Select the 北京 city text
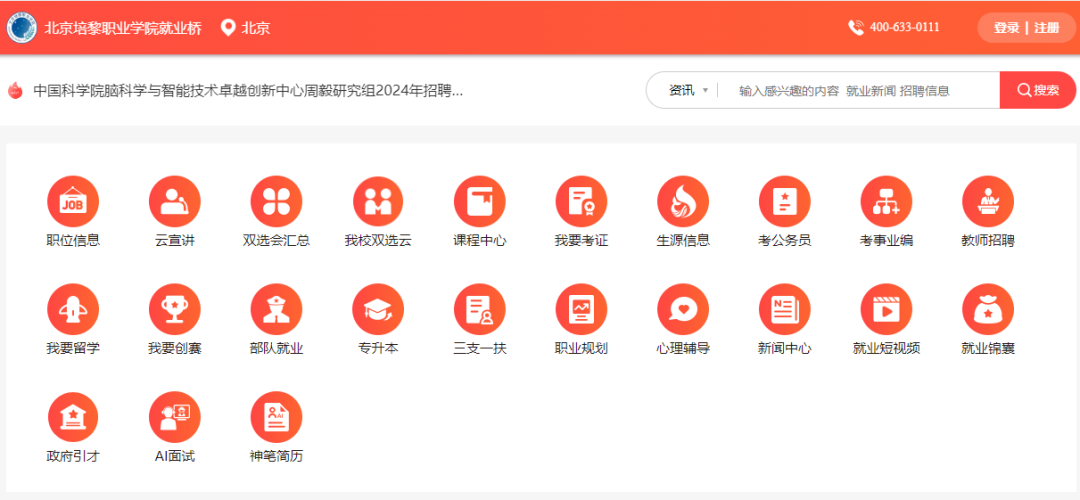Image resolution: width=1080 pixels, height=500 pixels. tap(256, 28)
